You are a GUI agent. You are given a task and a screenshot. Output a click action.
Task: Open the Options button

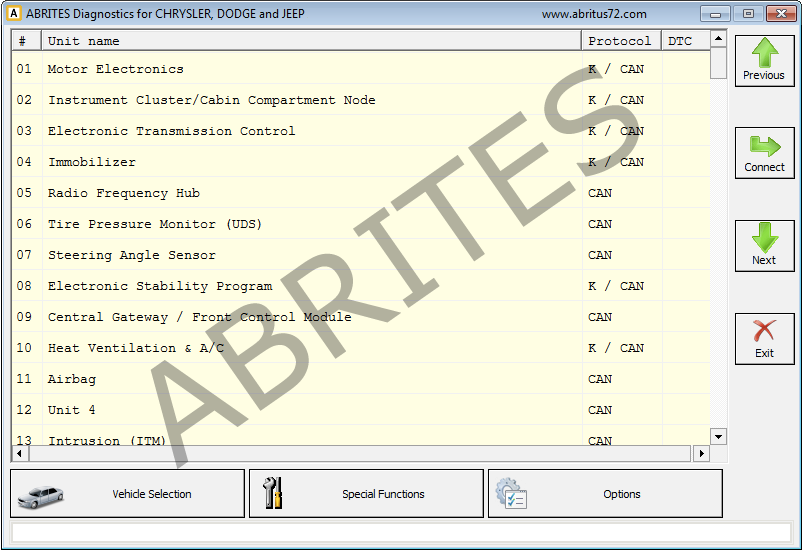(605, 494)
